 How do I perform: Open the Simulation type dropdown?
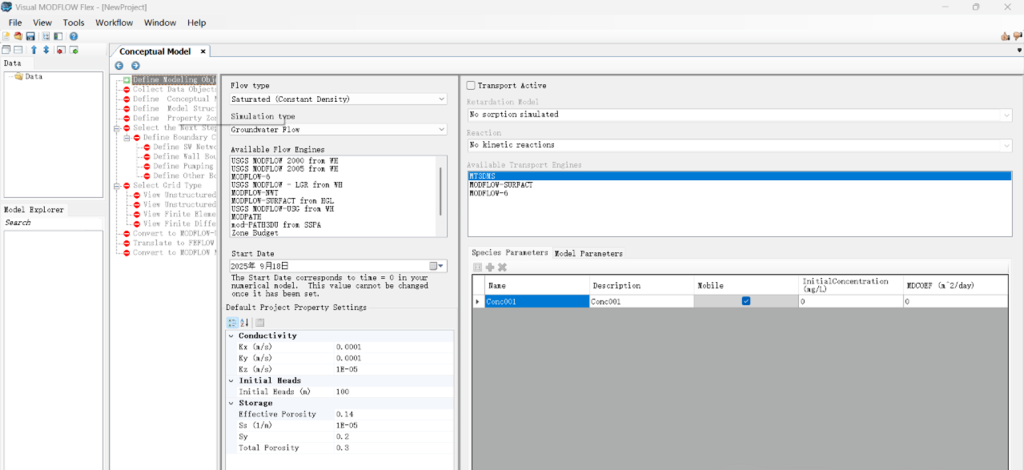441,129
